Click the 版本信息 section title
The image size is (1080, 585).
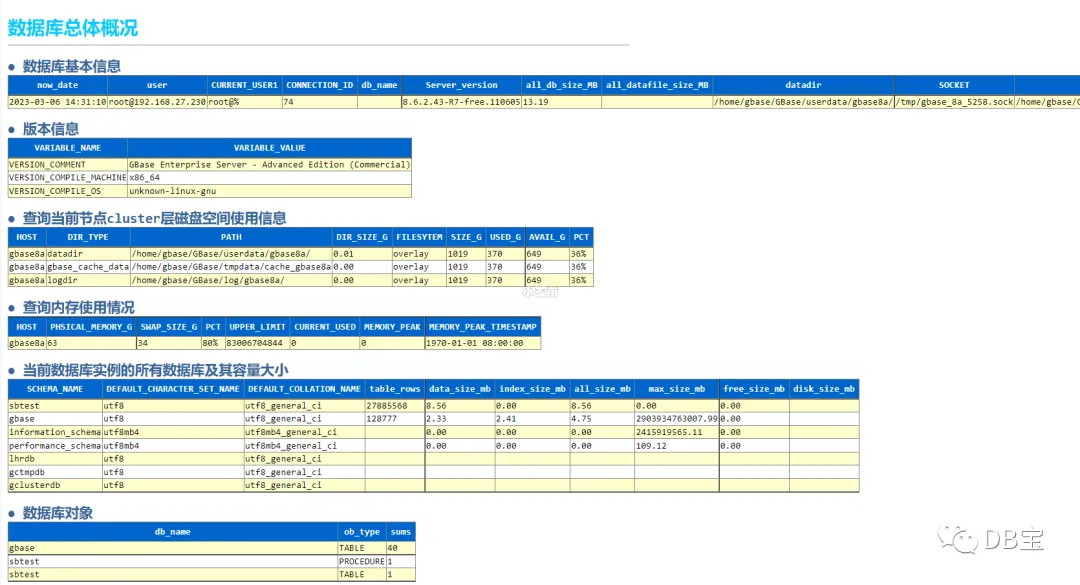pyautogui.click(x=51, y=129)
